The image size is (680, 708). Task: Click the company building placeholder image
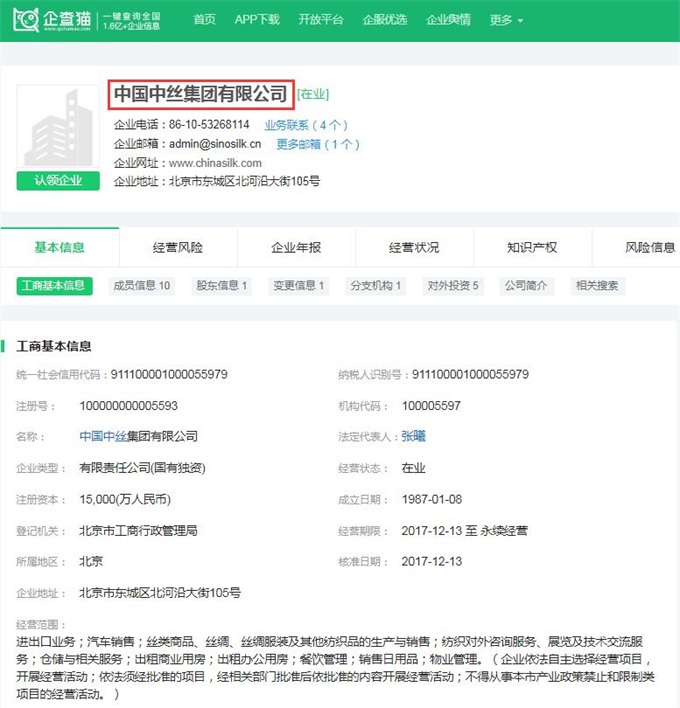click(x=58, y=128)
